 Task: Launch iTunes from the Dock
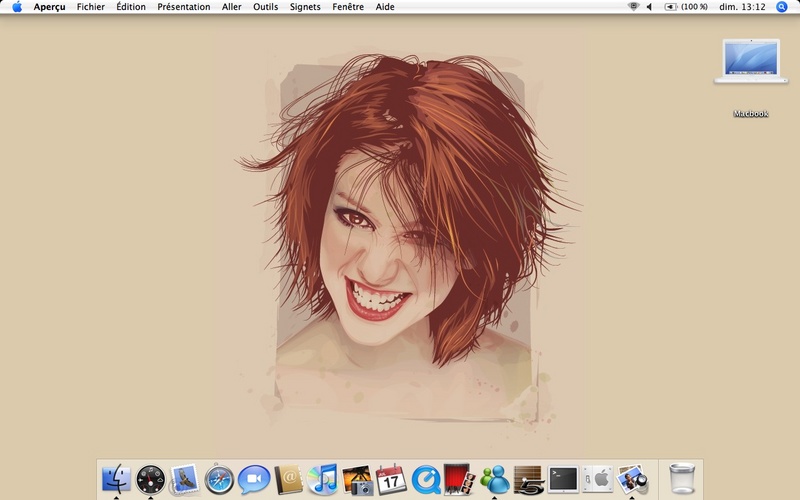tap(322, 480)
